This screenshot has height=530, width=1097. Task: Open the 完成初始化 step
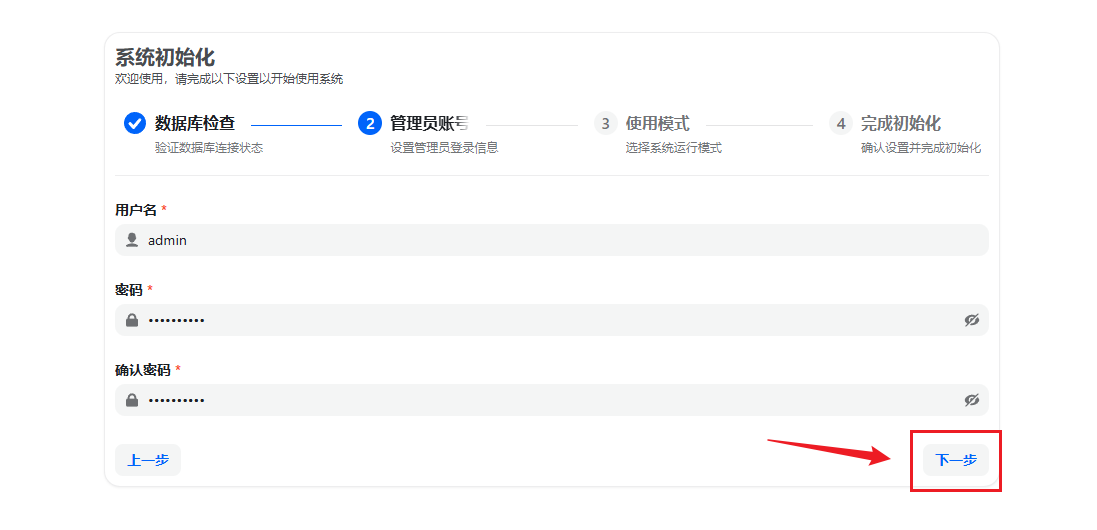coord(900,123)
